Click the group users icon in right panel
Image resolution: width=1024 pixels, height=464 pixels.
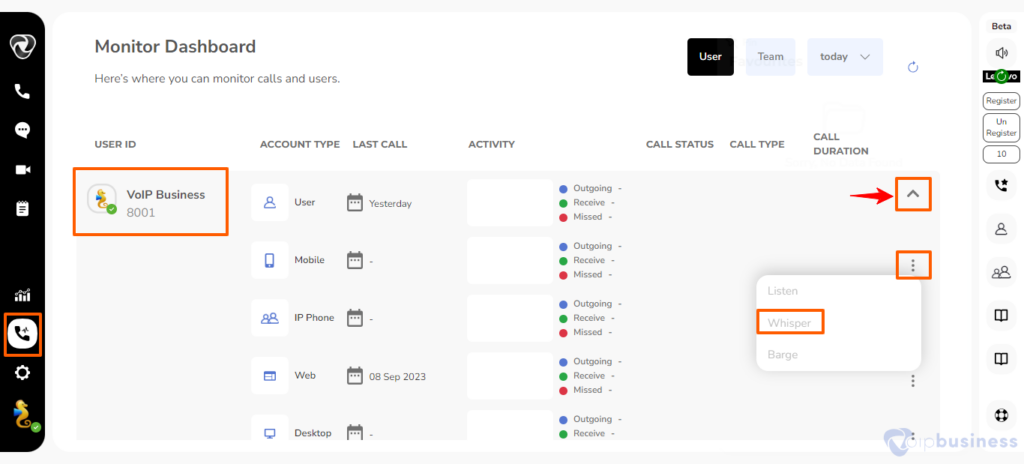tap(1001, 273)
